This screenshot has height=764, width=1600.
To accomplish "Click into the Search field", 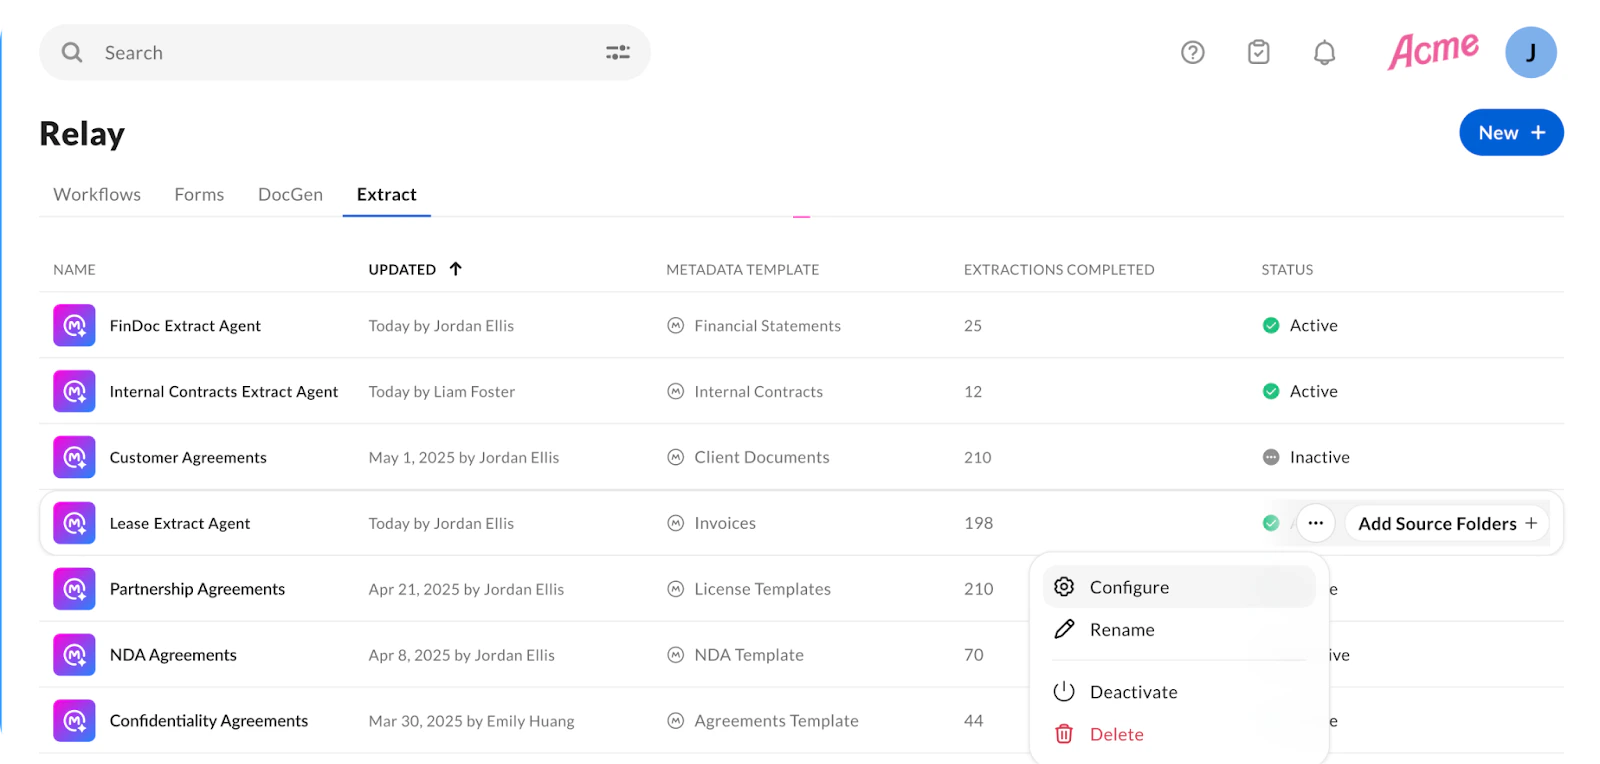I will coord(345,52).
